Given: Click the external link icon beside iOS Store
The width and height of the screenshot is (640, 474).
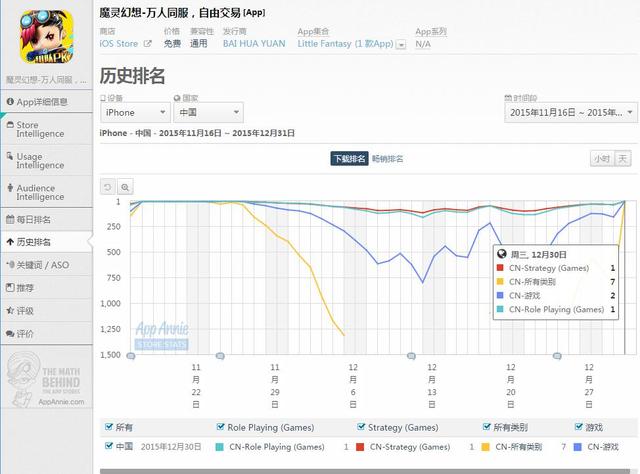Looking at the screenshot, I should point(147,44).
